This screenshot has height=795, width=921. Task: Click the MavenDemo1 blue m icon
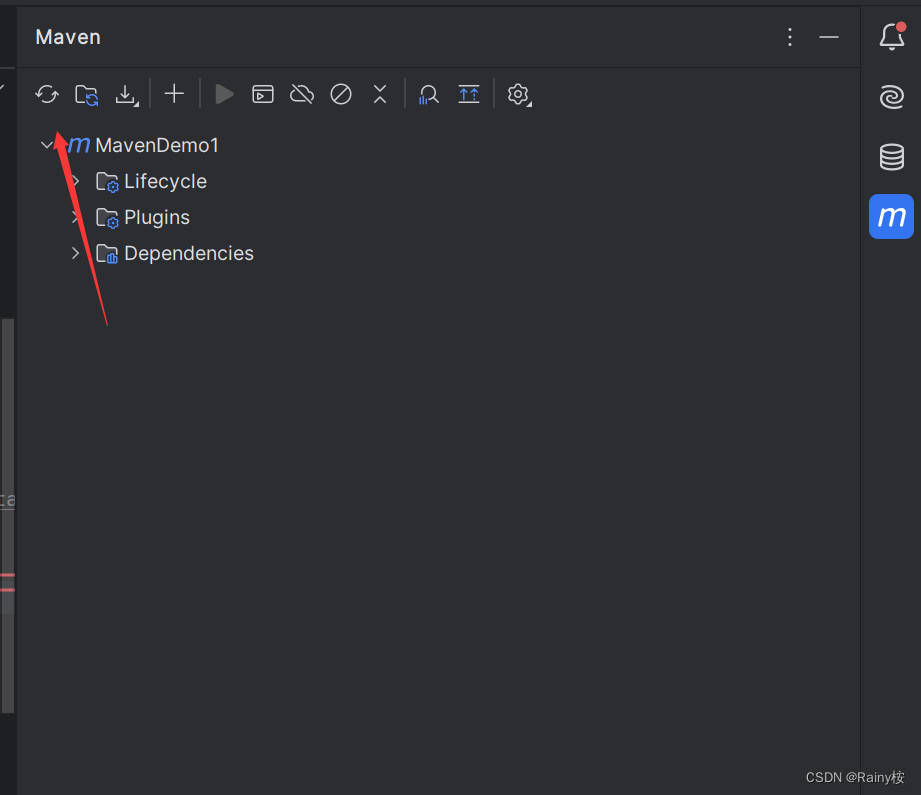point(79,145)
